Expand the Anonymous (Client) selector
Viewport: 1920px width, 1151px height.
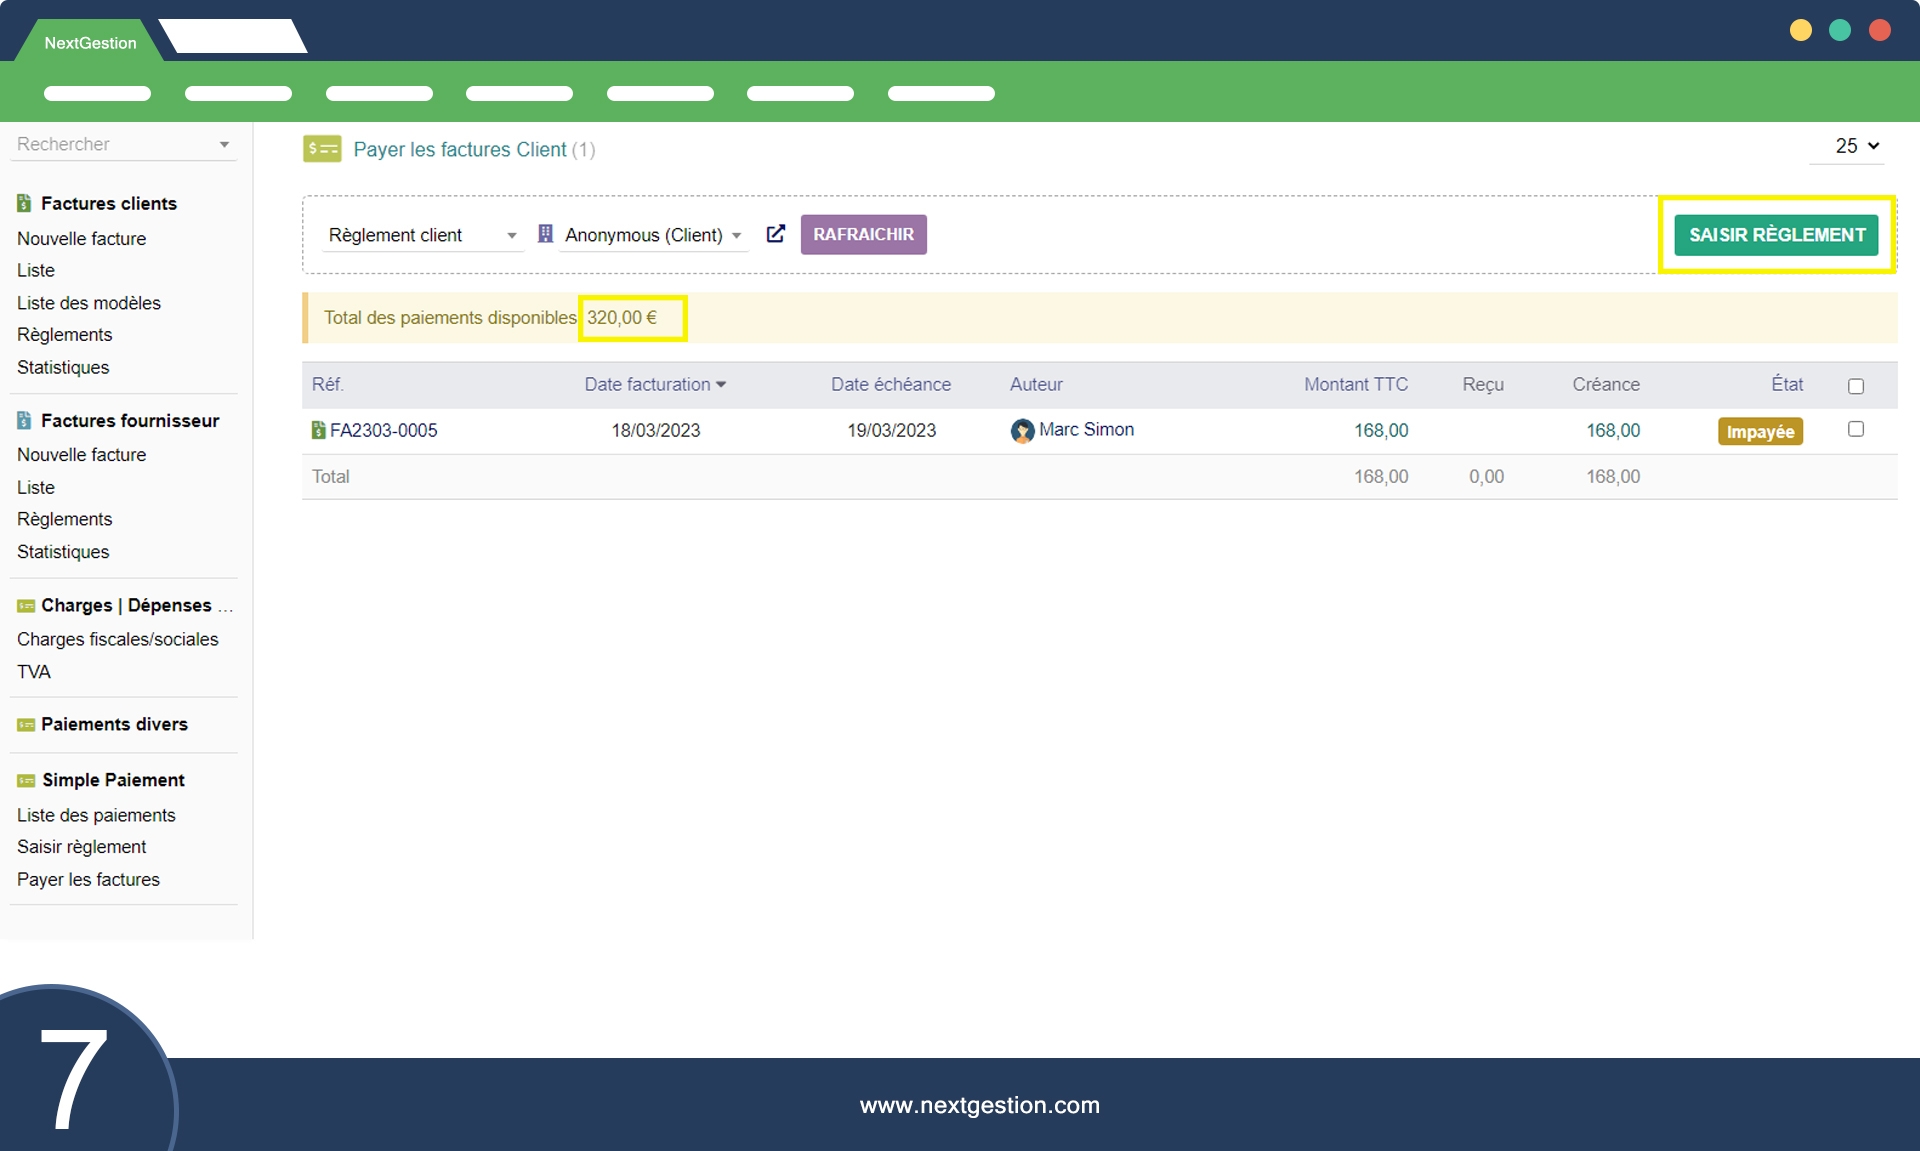[x=653, y=235]
